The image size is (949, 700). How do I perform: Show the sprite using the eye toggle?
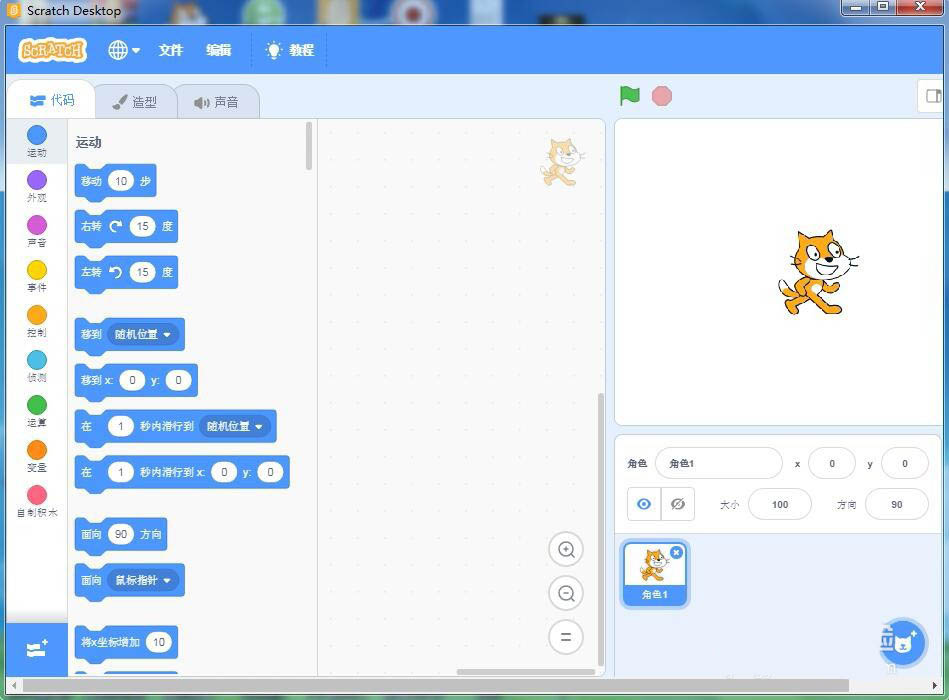click(643, 504)
